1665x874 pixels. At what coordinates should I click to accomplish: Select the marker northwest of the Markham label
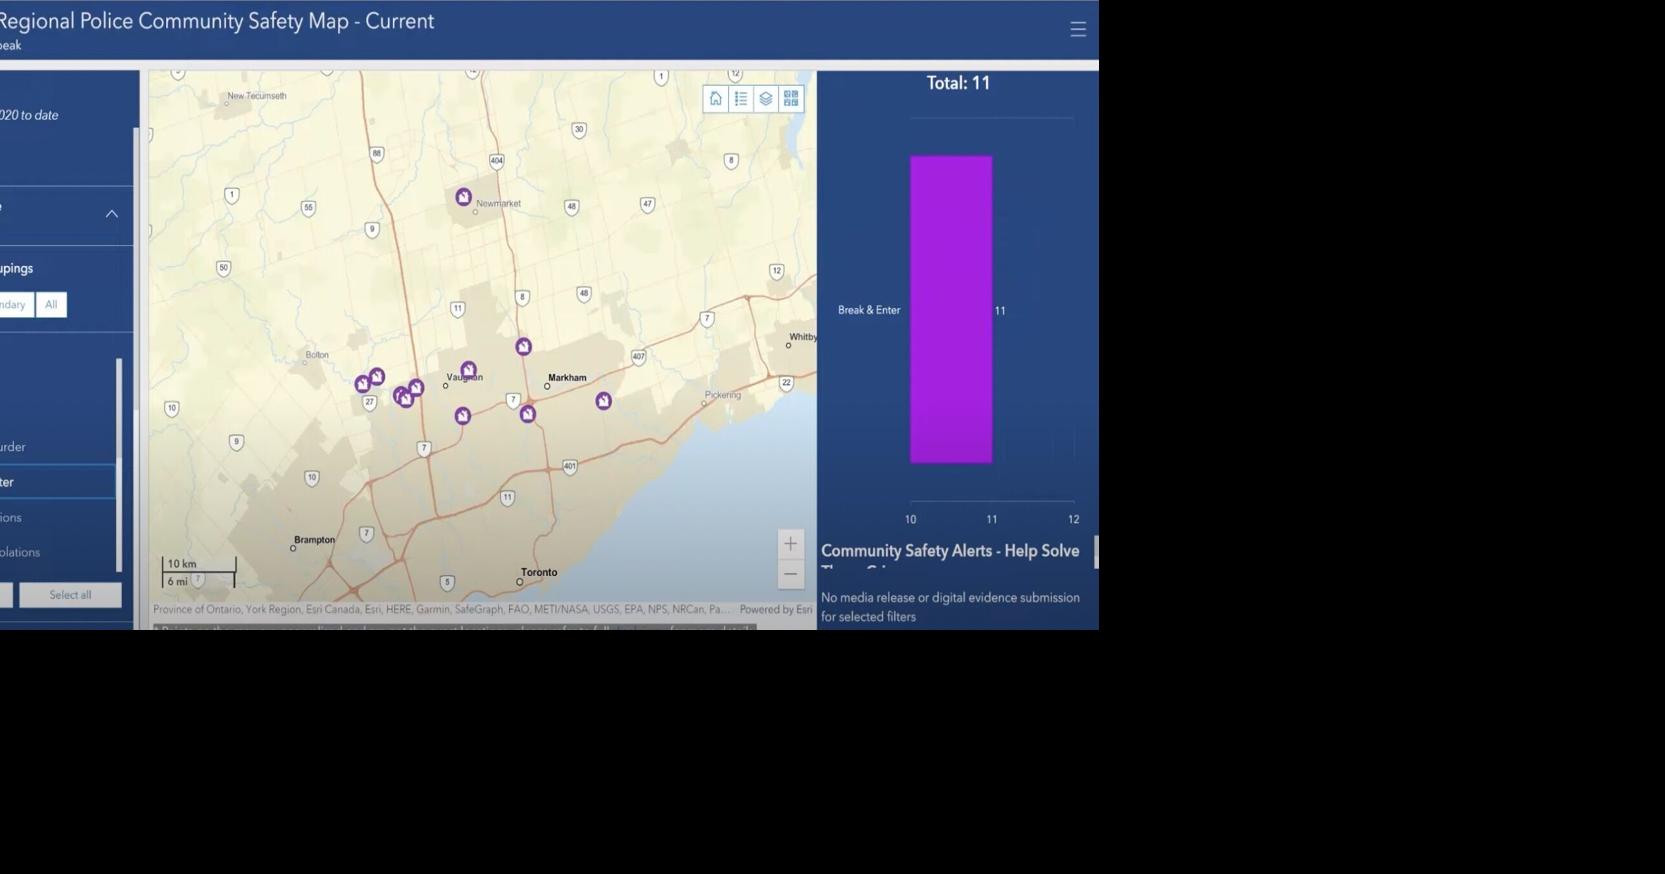pyautogui.click(x=523, y=346)
